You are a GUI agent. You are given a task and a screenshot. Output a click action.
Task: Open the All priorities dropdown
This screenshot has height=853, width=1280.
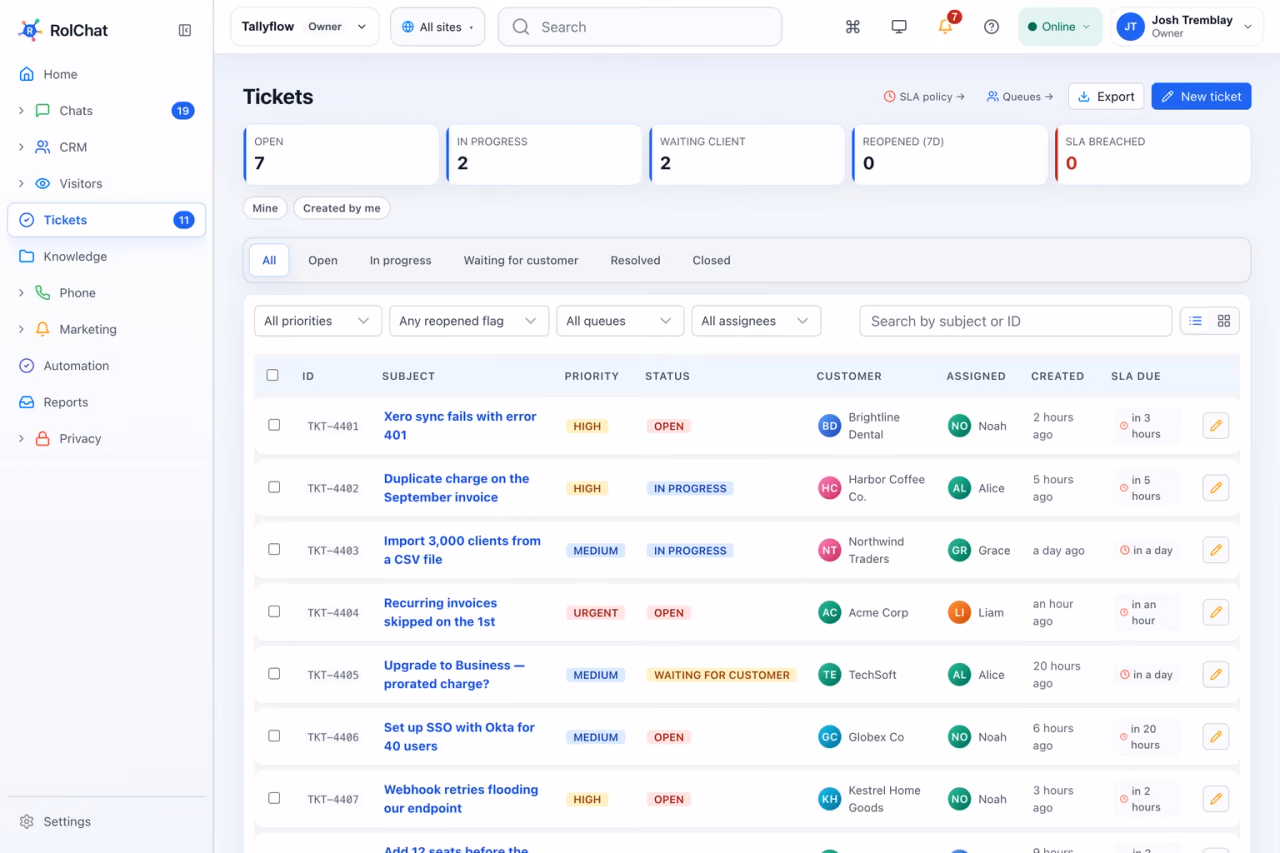coord(318,321)
